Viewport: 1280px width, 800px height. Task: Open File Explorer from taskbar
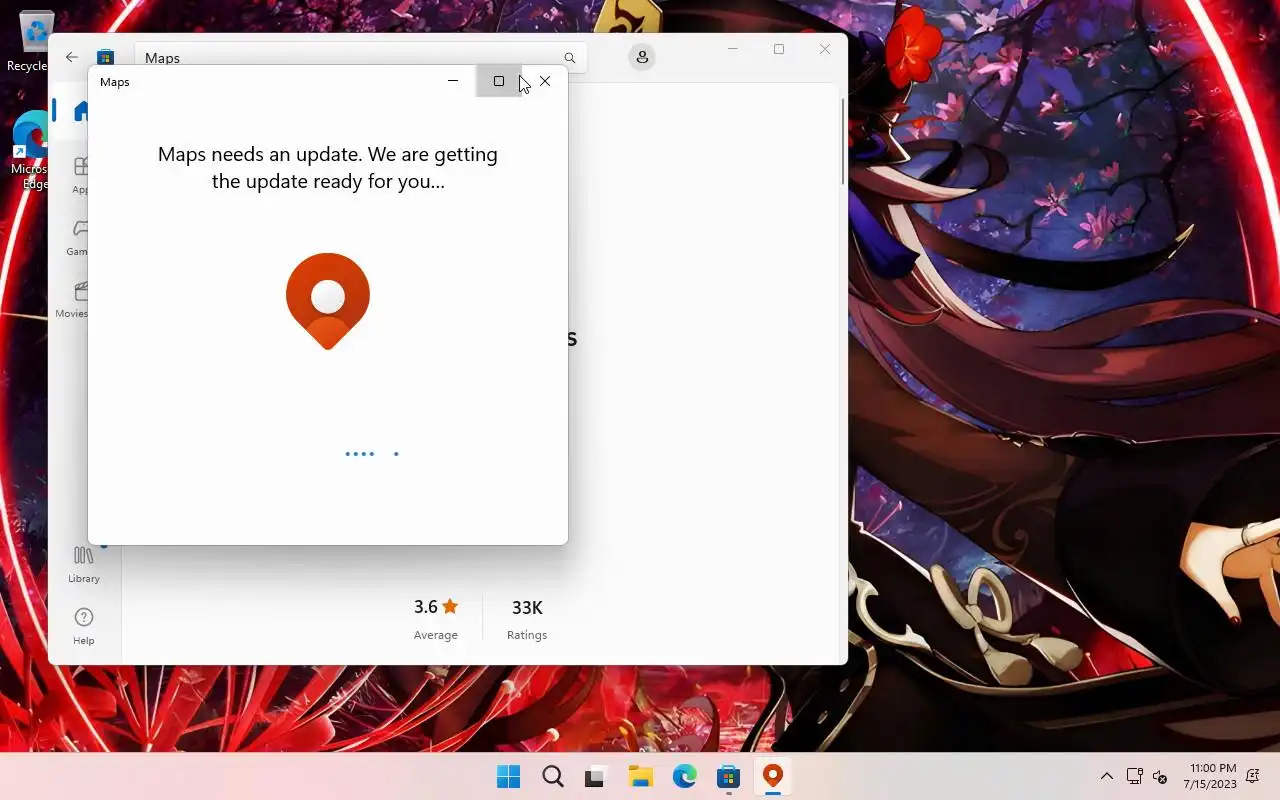coord(640,776)
